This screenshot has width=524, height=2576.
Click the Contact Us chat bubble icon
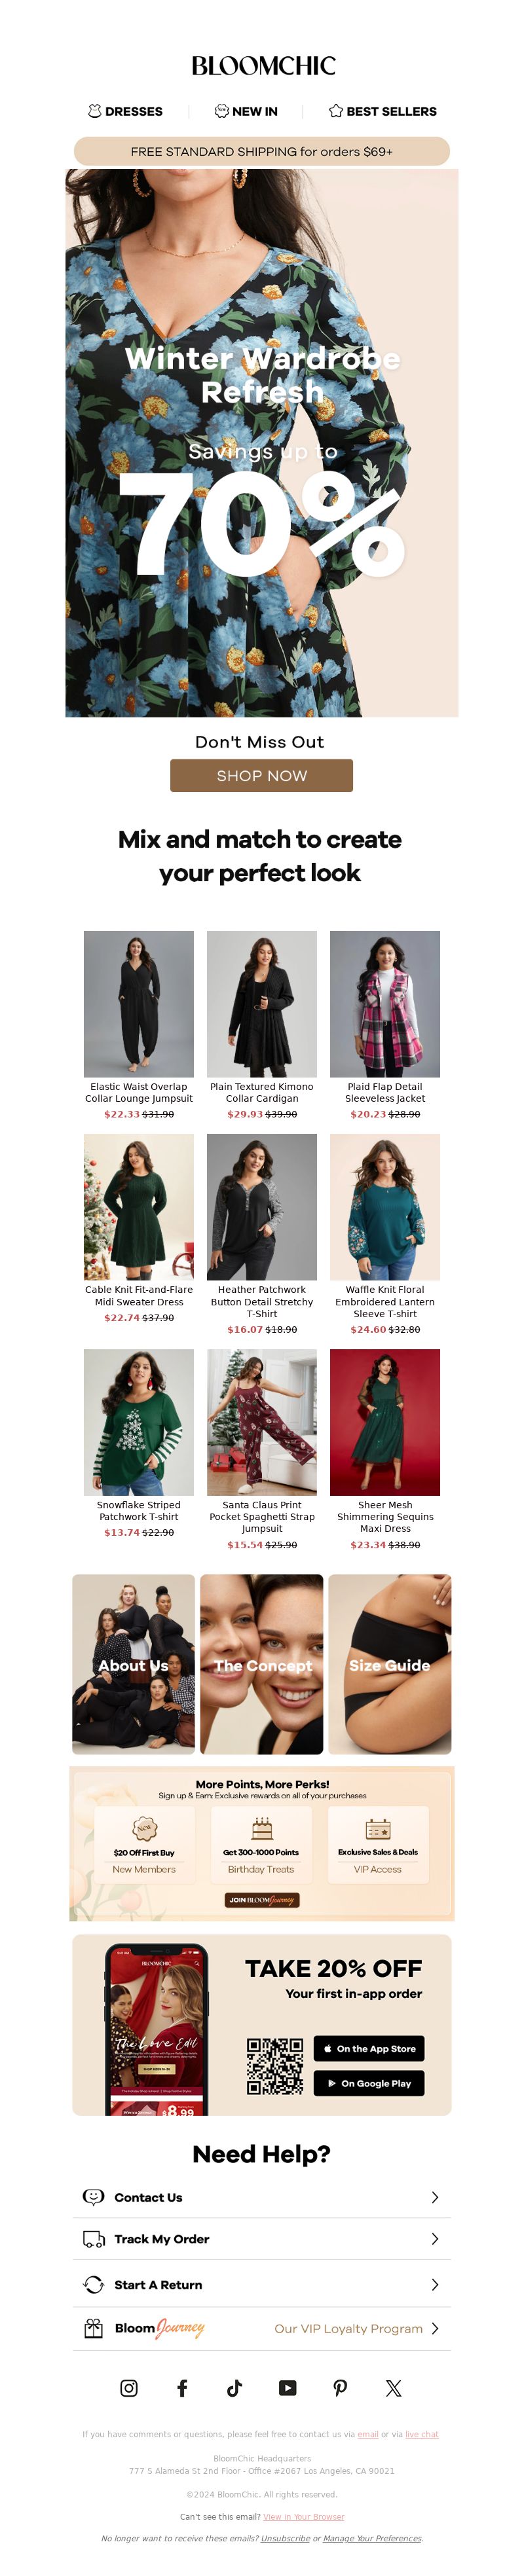pos(93,2197)
